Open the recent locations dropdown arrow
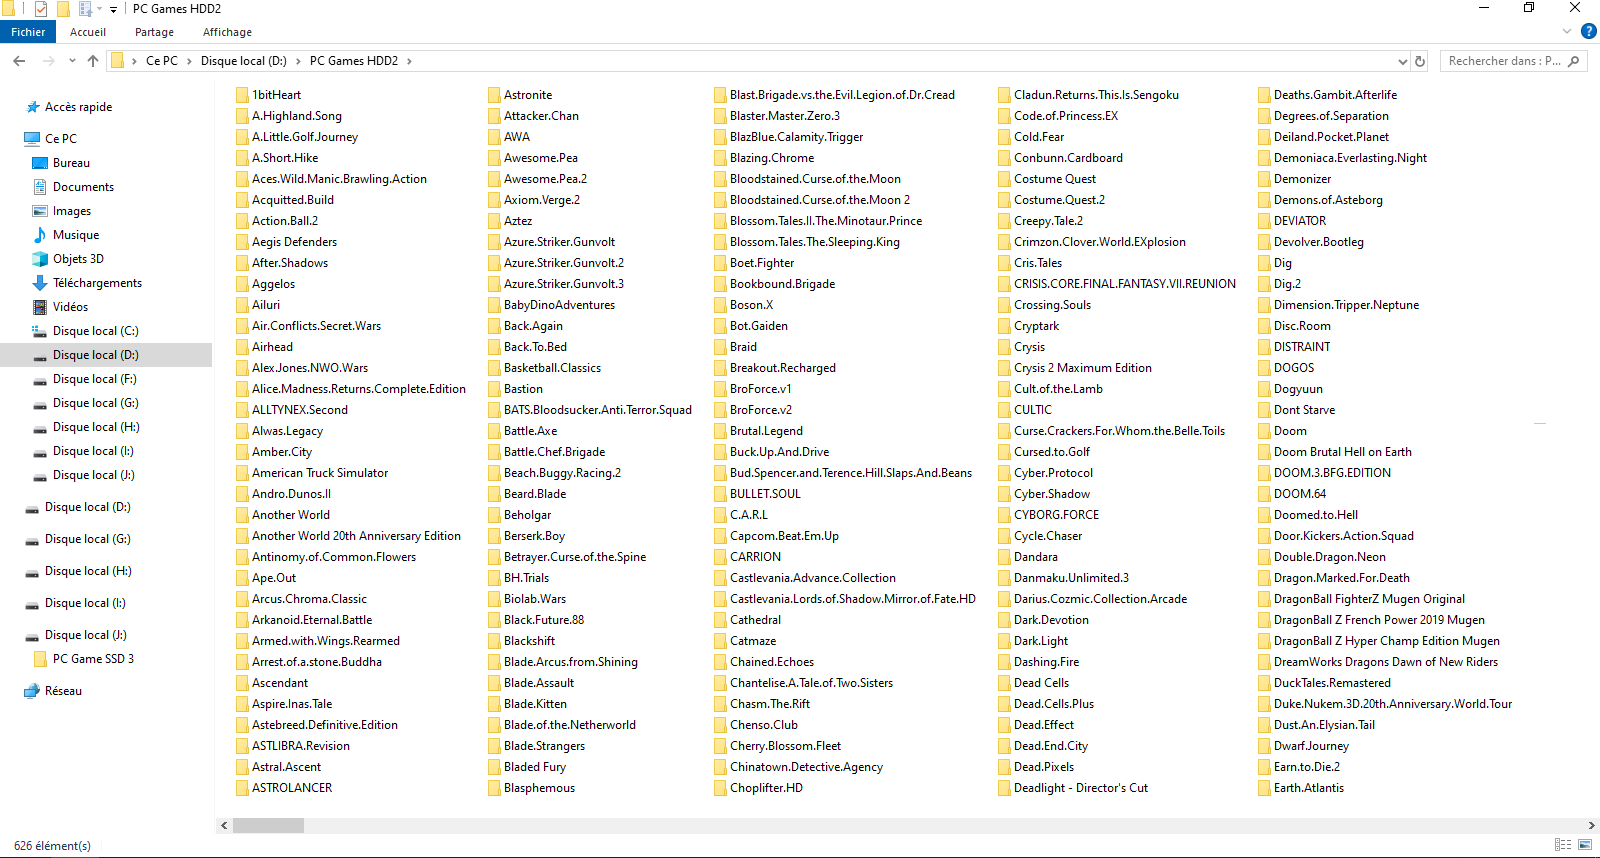This screenshot has width=1600, height=858. click(72, 61)
